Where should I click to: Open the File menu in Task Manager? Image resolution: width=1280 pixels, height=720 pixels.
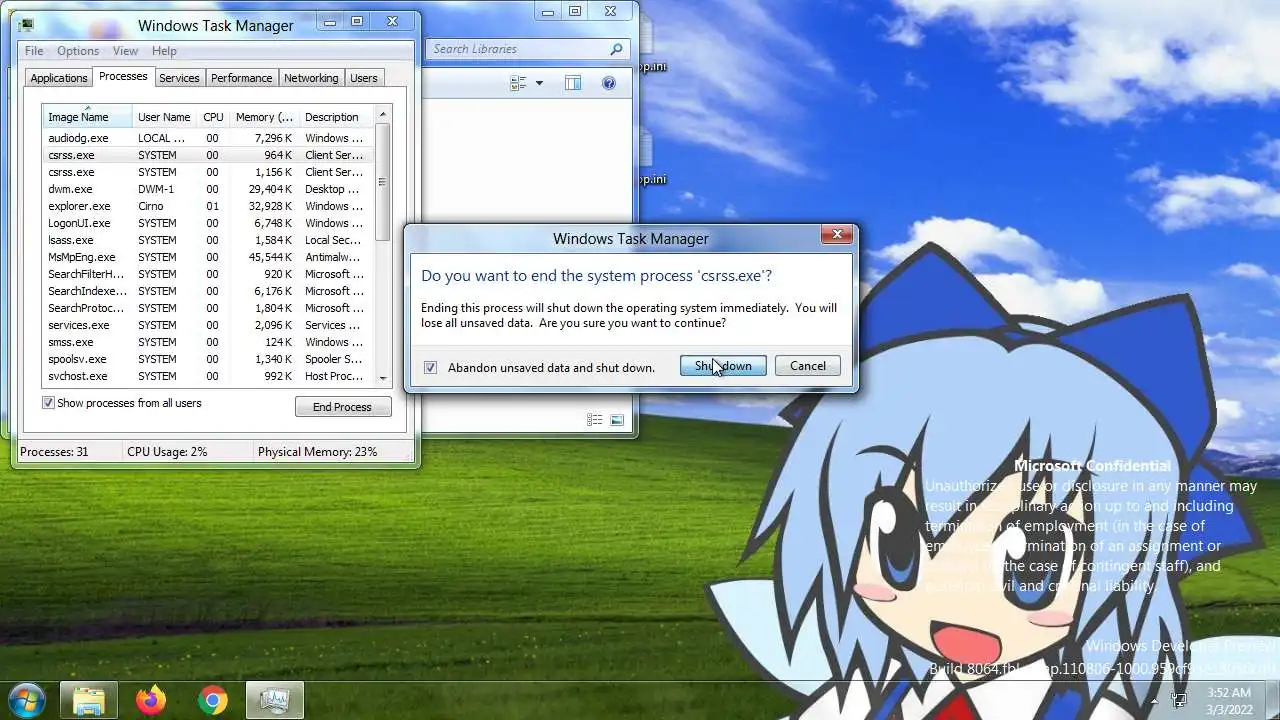[34, 51]
